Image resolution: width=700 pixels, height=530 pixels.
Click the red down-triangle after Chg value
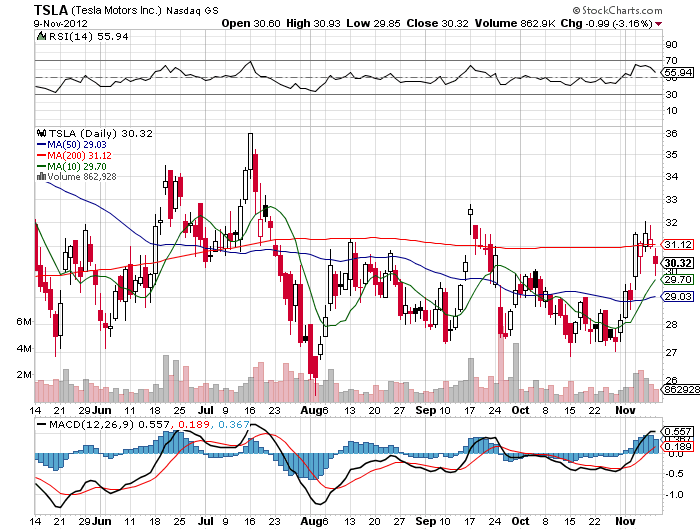(658, 24)
